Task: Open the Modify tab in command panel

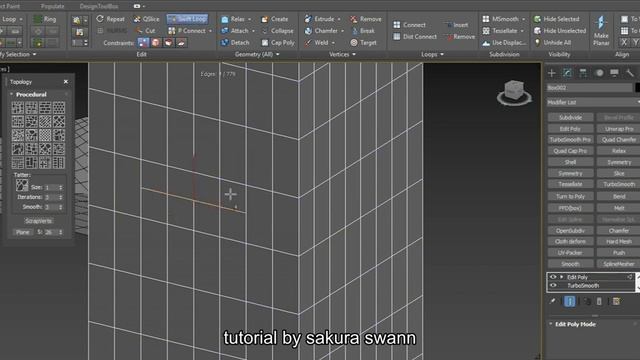Action: coord(567,73)
